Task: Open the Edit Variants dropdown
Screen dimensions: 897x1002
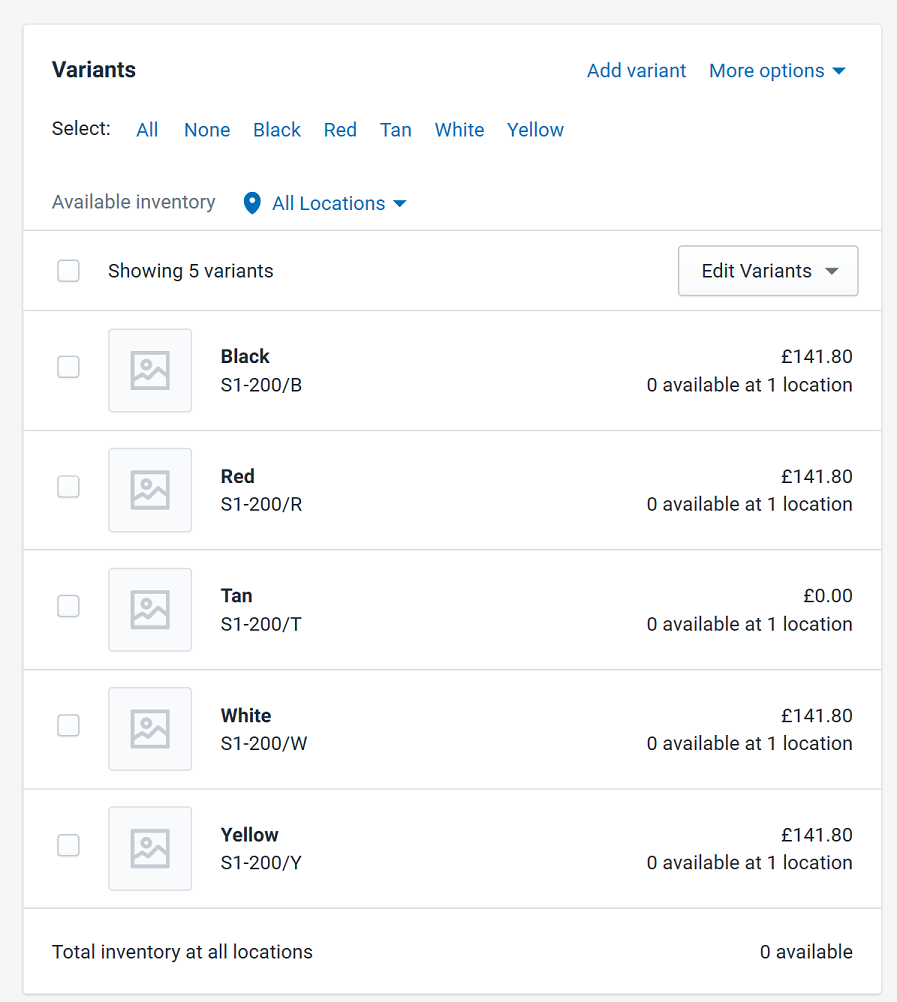Action: (x=768, y=271)
